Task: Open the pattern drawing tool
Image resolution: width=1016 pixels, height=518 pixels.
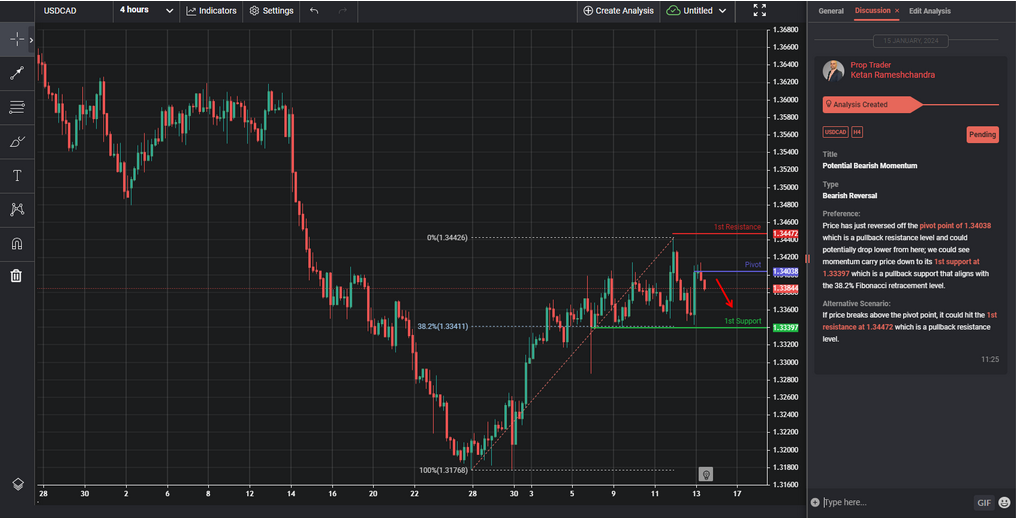Action: coord(17,209)
